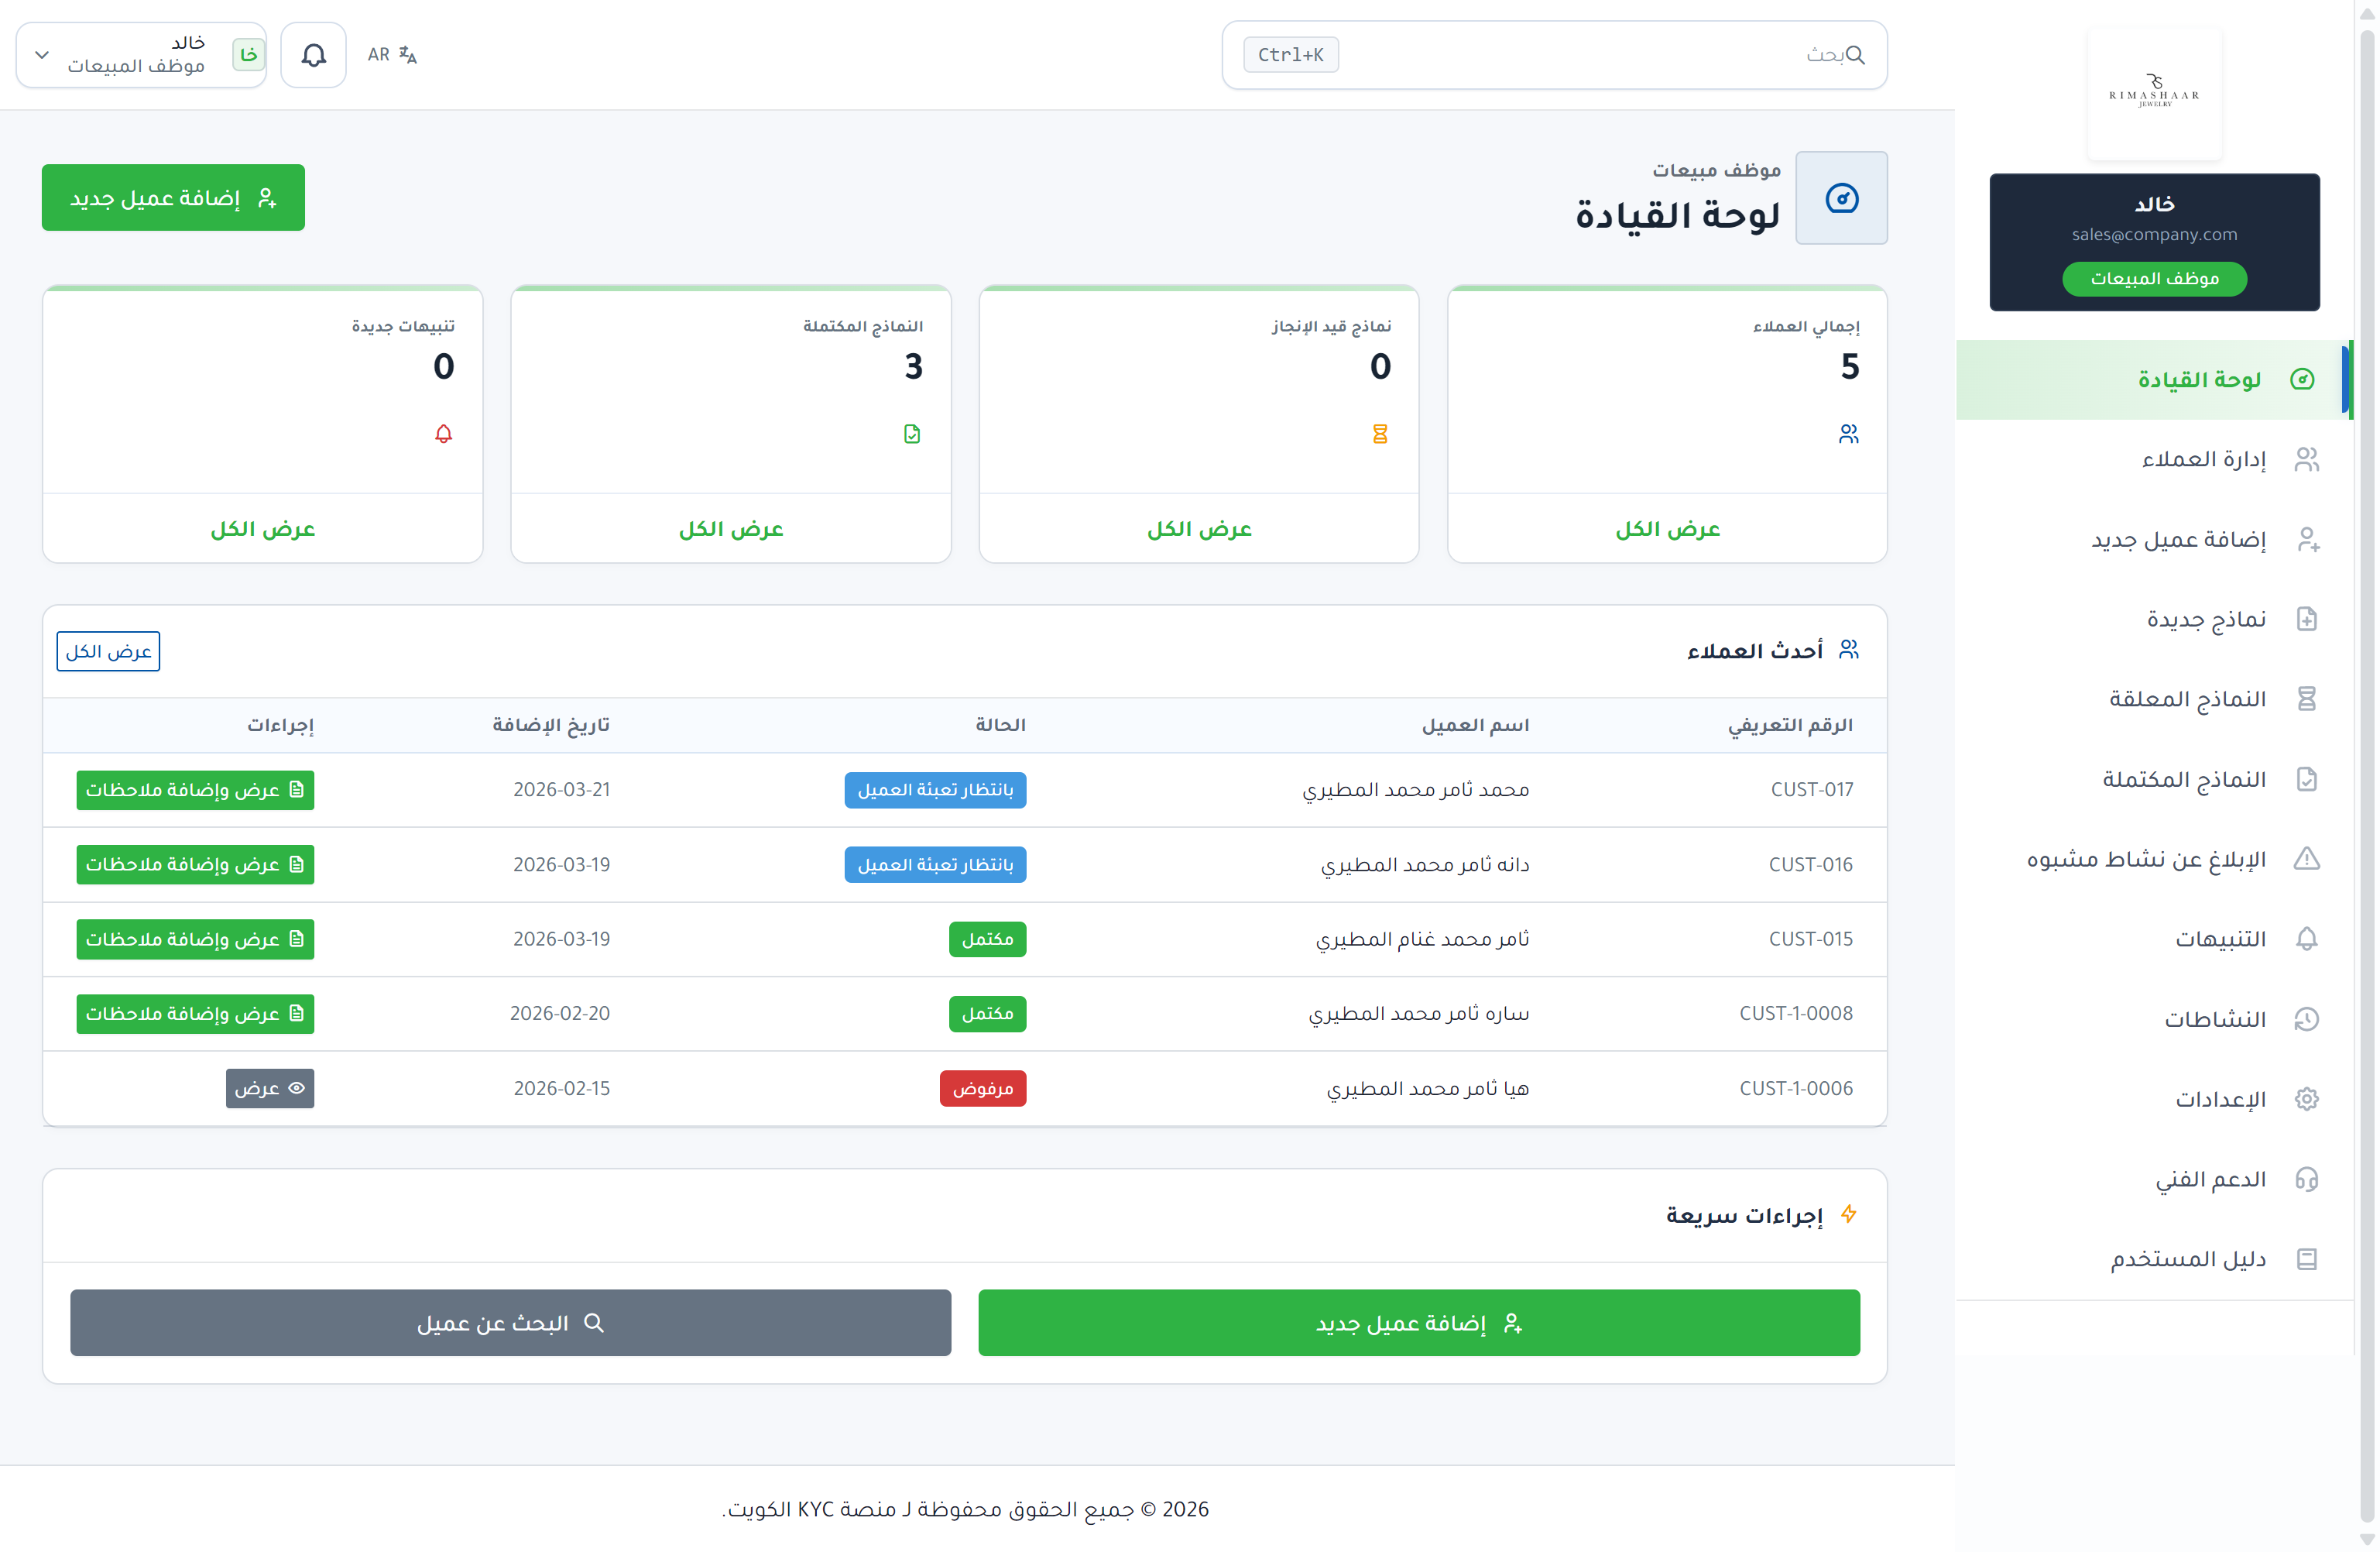Click عرض الكل in أحدث العملاء header
This screenshot has height=1552, width=2380.
108,652
